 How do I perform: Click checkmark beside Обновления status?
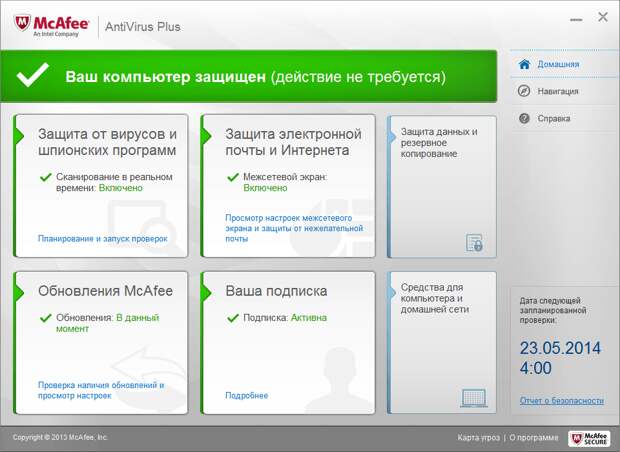pyautogui.click(x=46, y=318)
